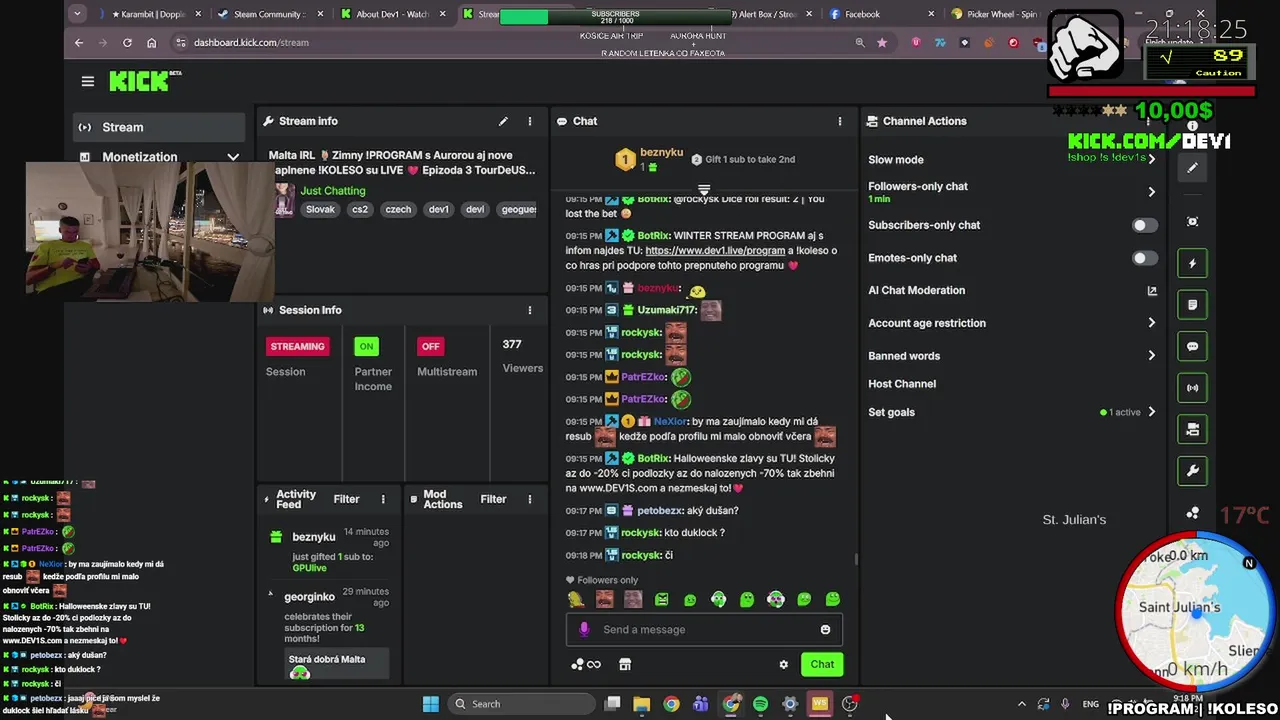Click the chat scrollbar
Image resolution: width=1280 pixels, height=720 pixels.
tap(855, 559)
